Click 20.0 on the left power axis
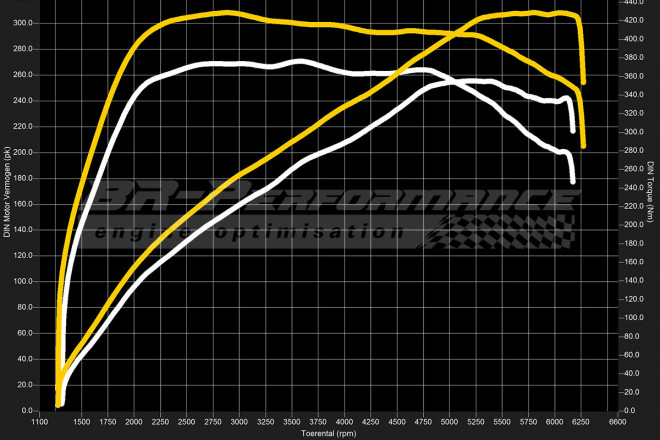 click(25, 385)
